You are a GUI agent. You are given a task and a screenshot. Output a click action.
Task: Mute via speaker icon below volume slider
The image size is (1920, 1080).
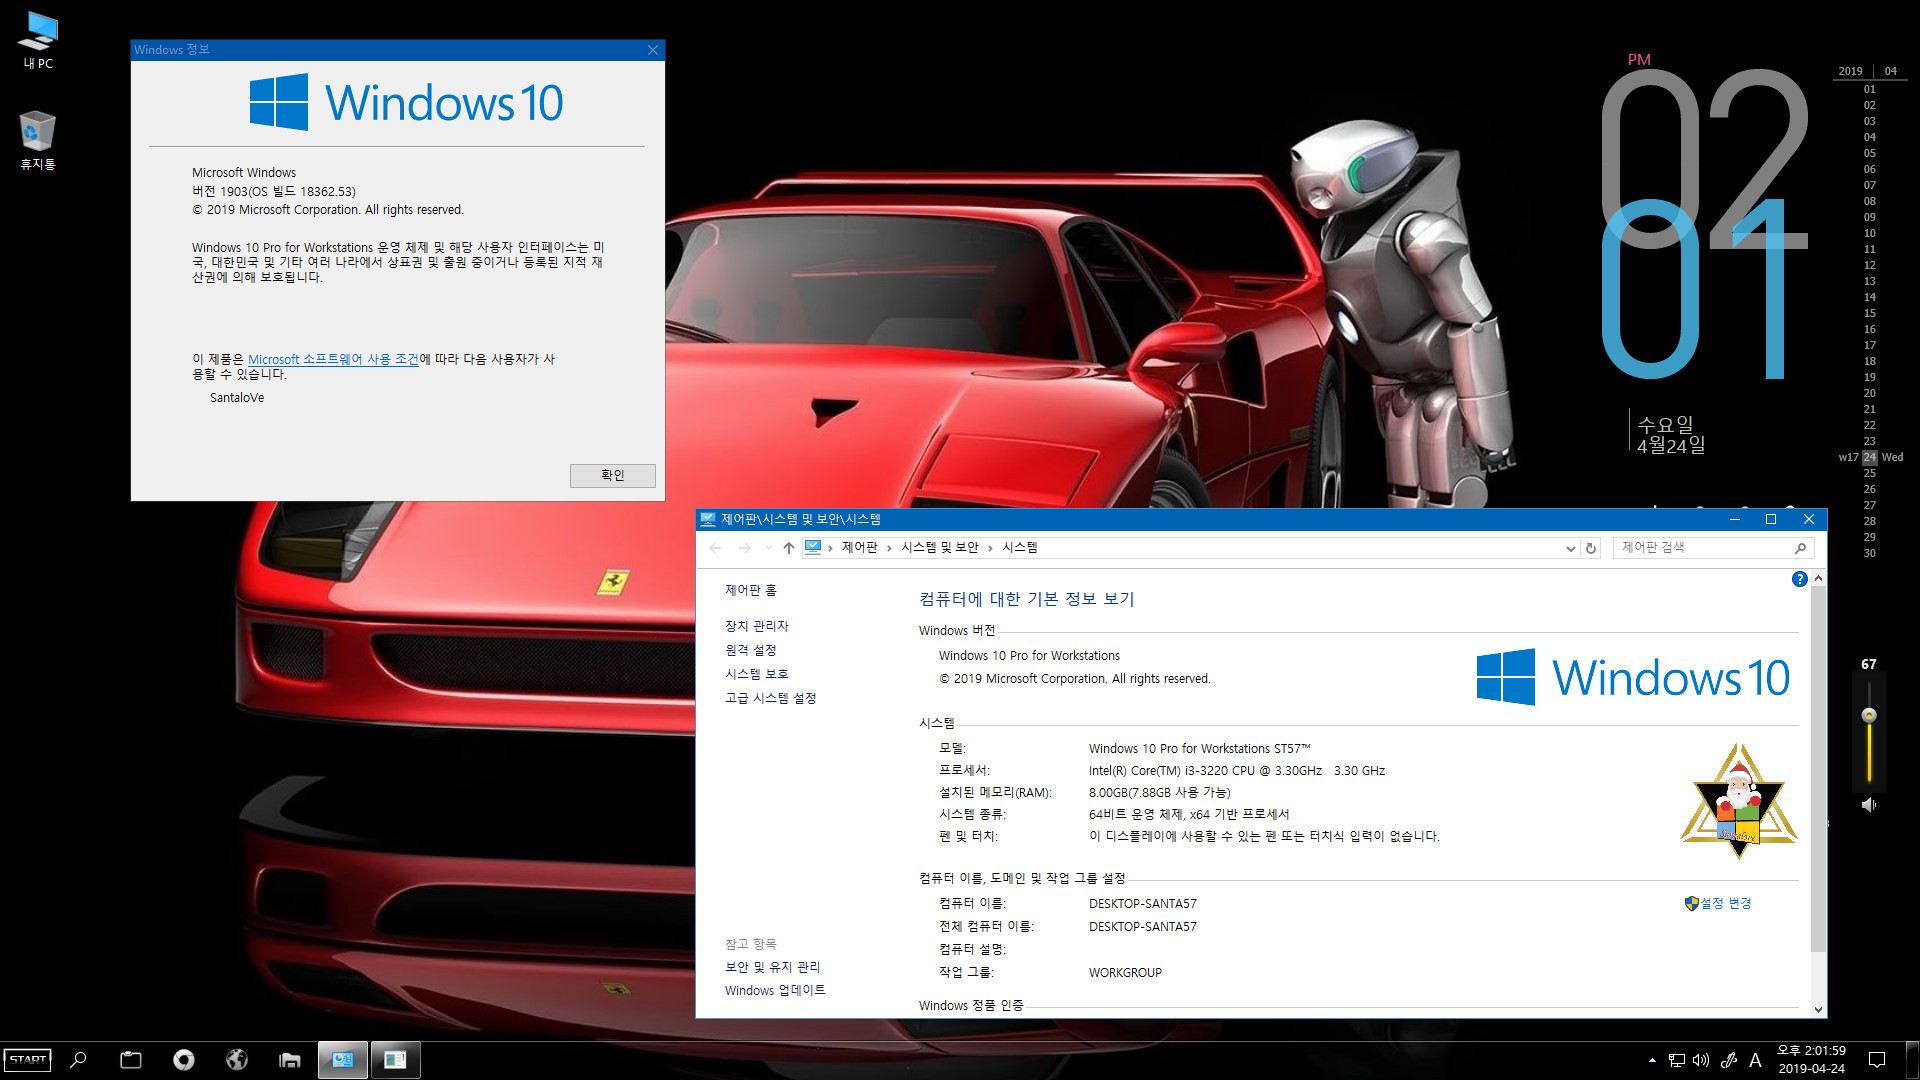(x=1868, y=805)
